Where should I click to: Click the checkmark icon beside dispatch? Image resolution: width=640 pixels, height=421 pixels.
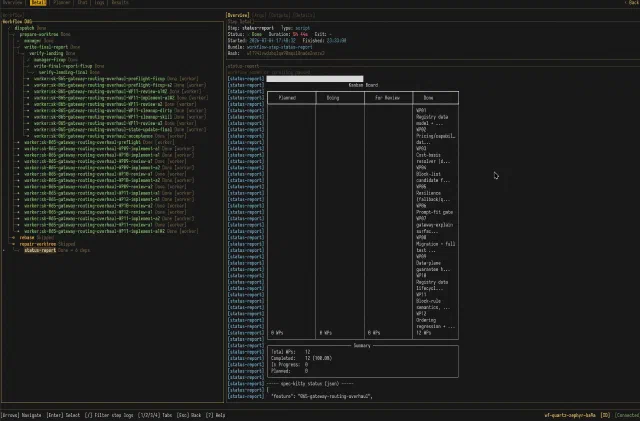coord(9,28)
